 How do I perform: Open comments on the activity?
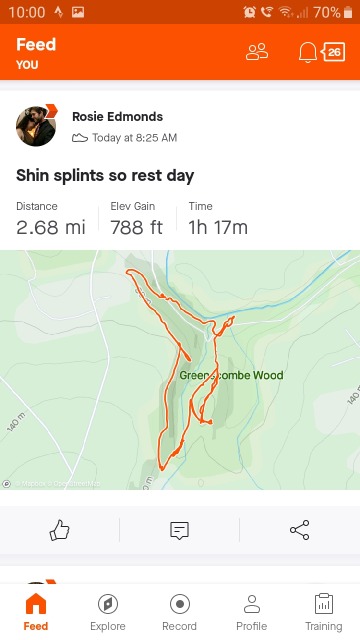(x=179, y=530)
